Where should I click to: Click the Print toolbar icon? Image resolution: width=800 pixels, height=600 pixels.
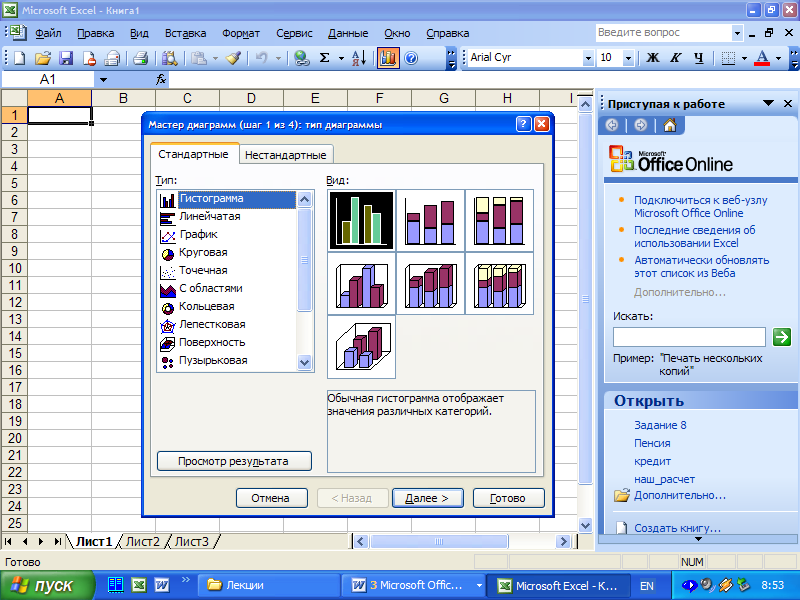click(x=141, y=58)
